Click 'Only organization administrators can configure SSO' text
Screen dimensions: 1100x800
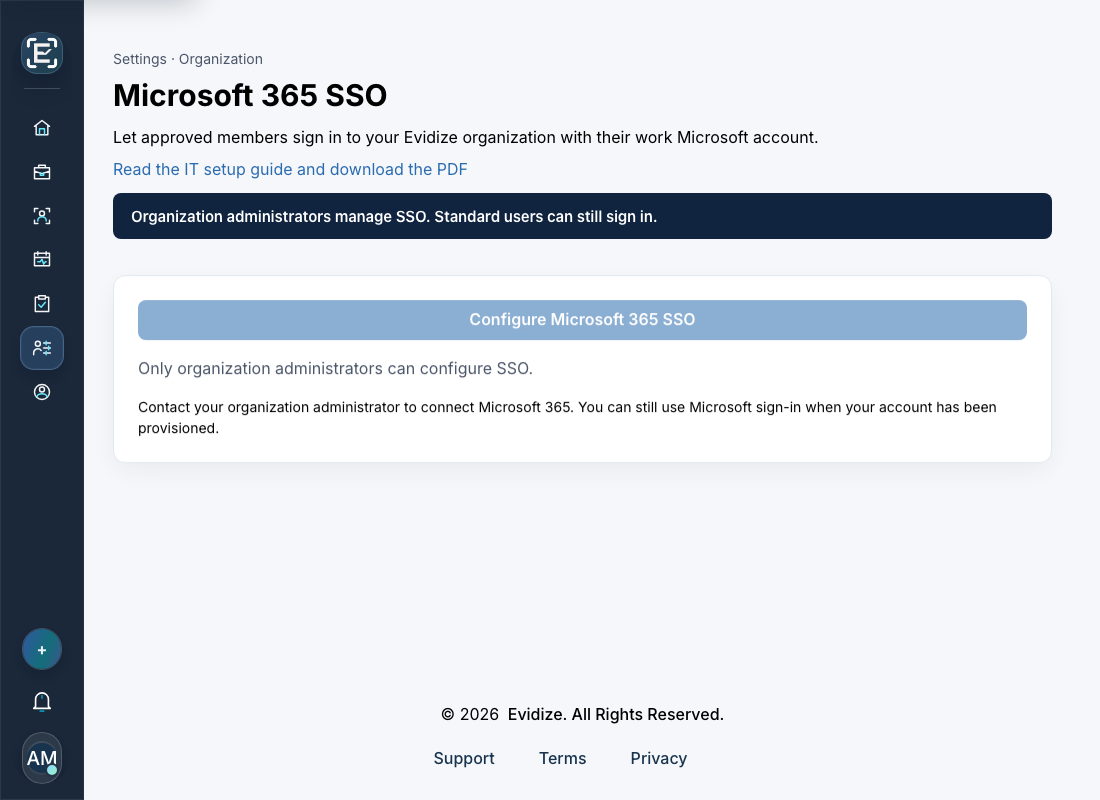(x=335, y=368)
